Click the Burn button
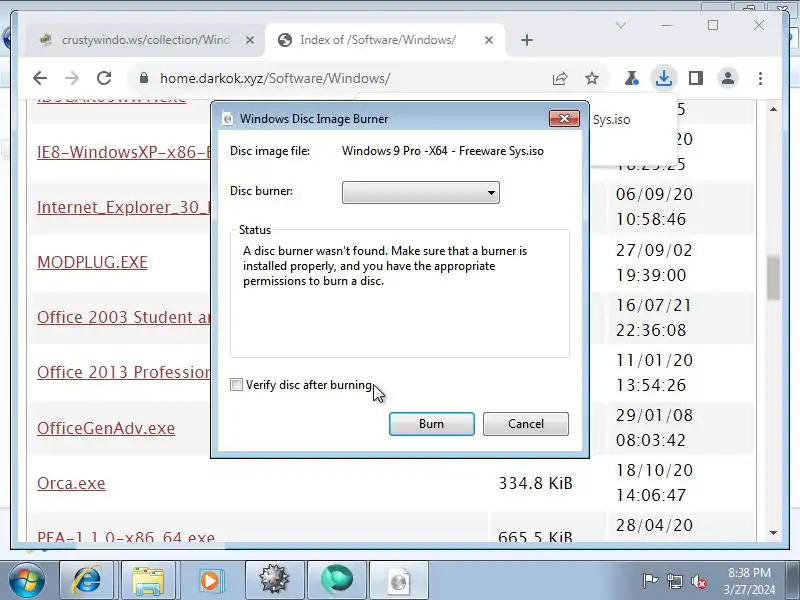Viewport: 800px width, 600px height. coord(432,424)
